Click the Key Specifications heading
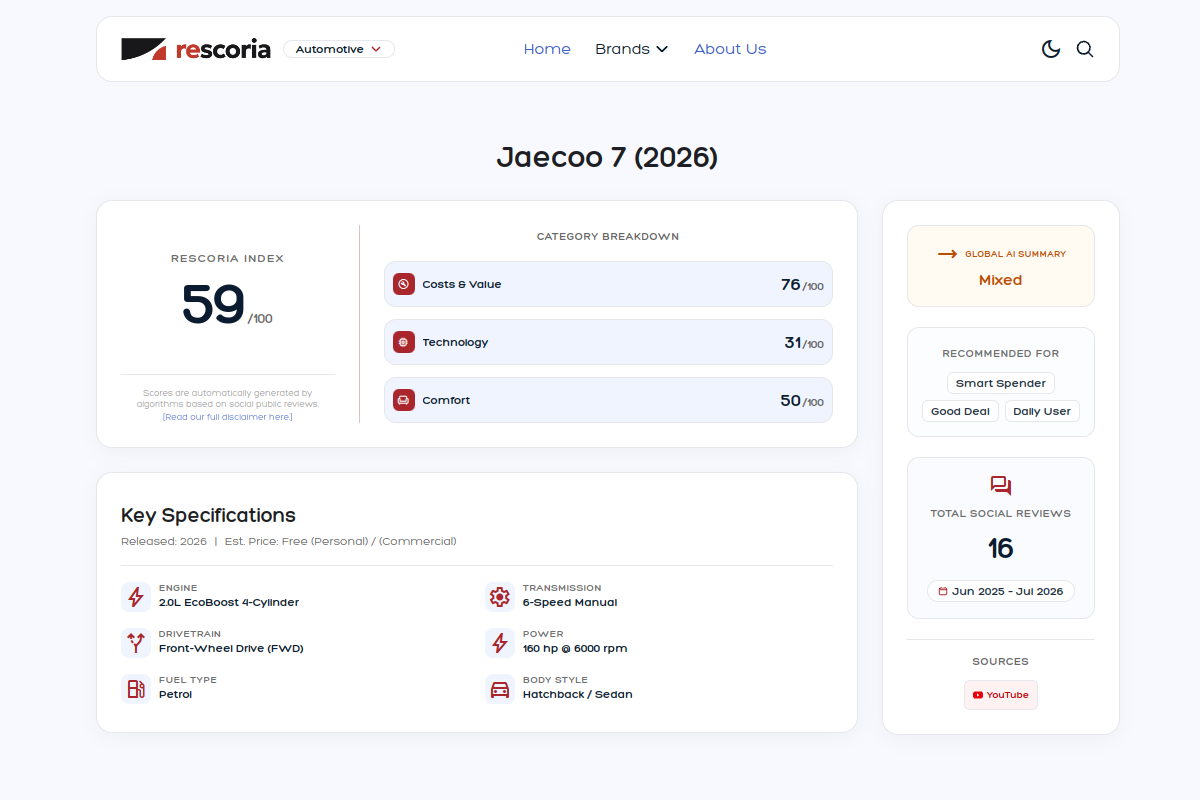The width and height of the screenshot is (1200, 800). tap(208, 516)
